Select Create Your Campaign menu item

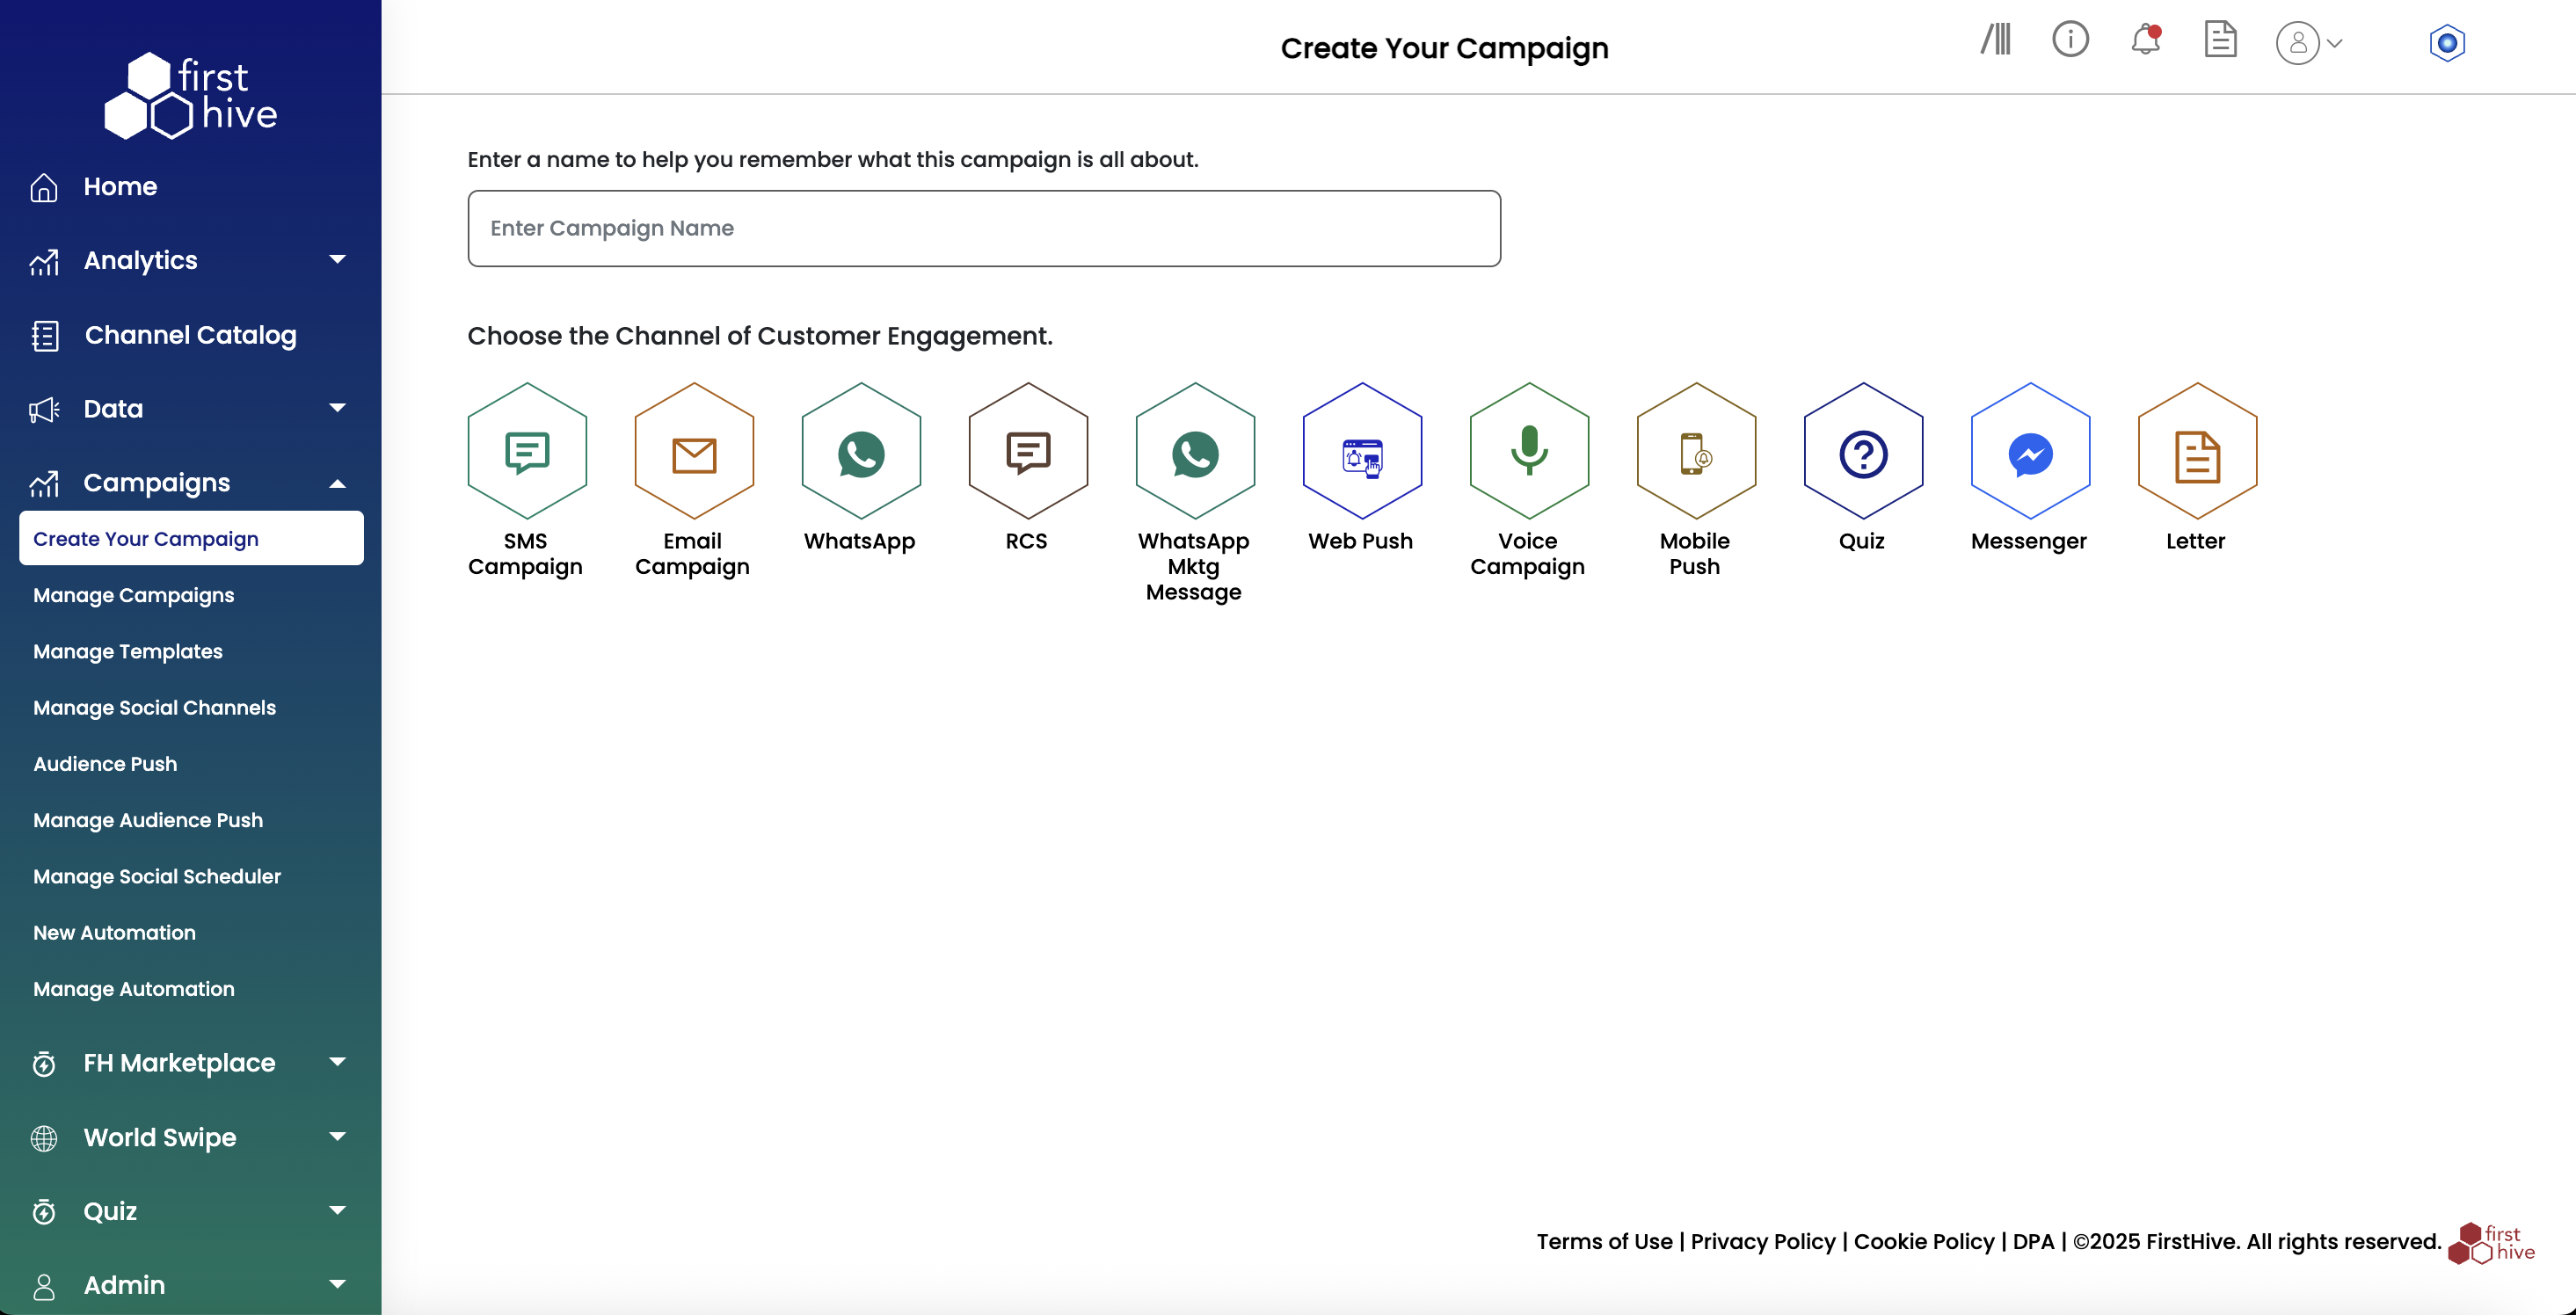pyautogui.click(x=191, y=539)
